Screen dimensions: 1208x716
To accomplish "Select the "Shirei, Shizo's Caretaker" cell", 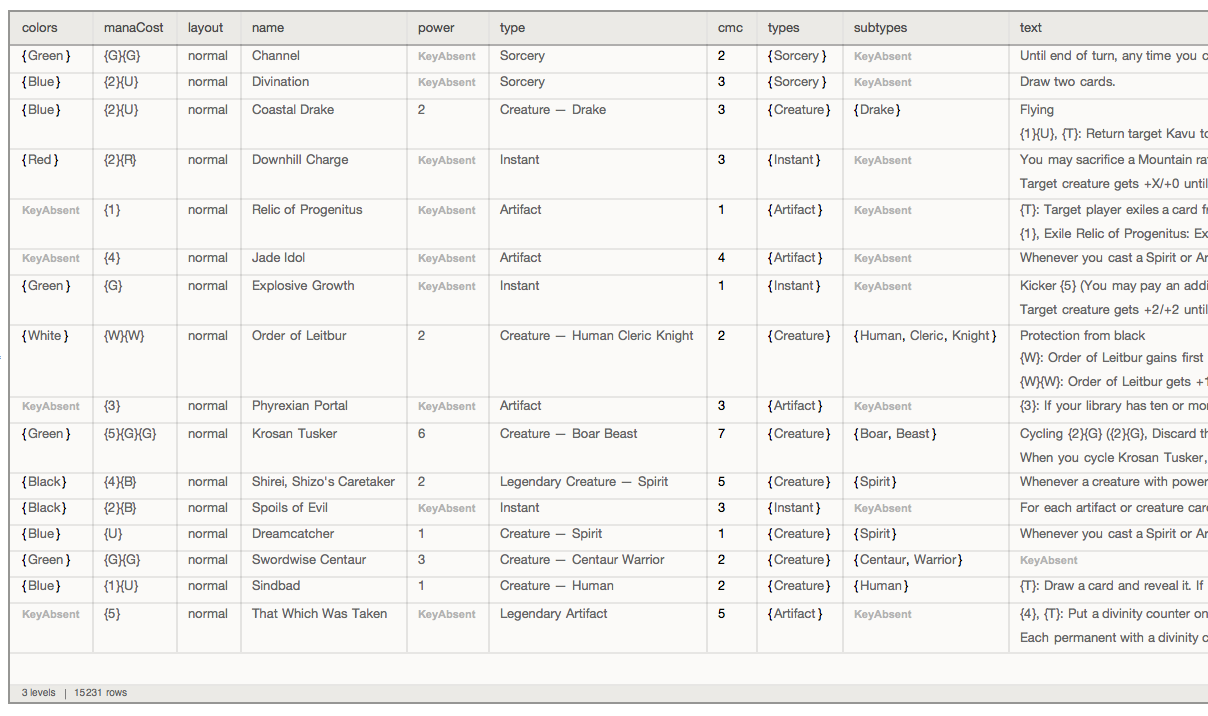I will [323, 482].
